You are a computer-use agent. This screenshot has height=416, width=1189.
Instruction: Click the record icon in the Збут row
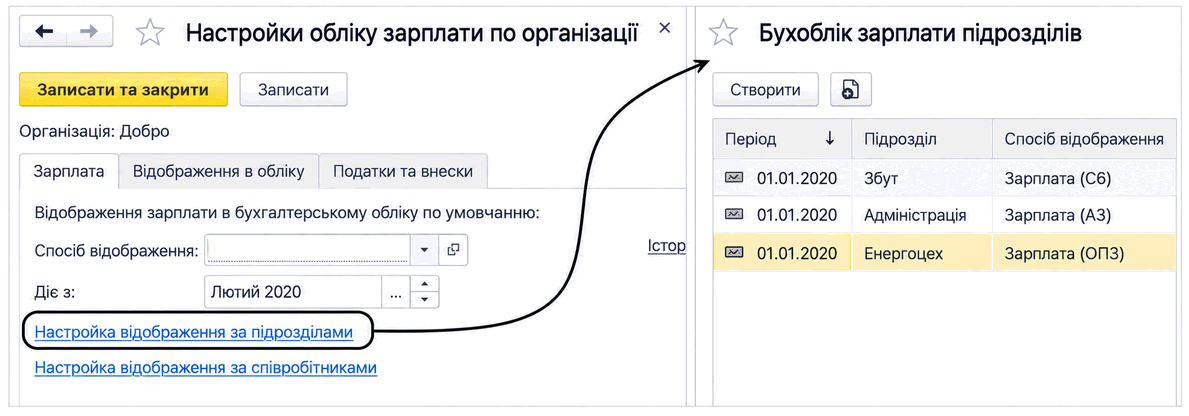coord(733,178)
